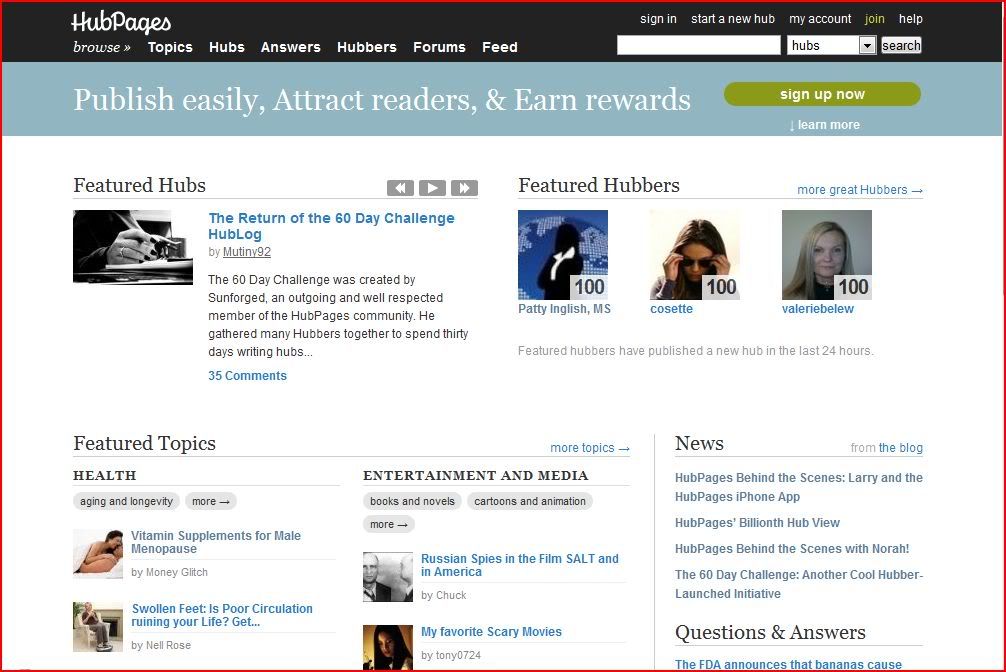
Task: Go to Answers in navigation
Action: [x=291, y=47]
